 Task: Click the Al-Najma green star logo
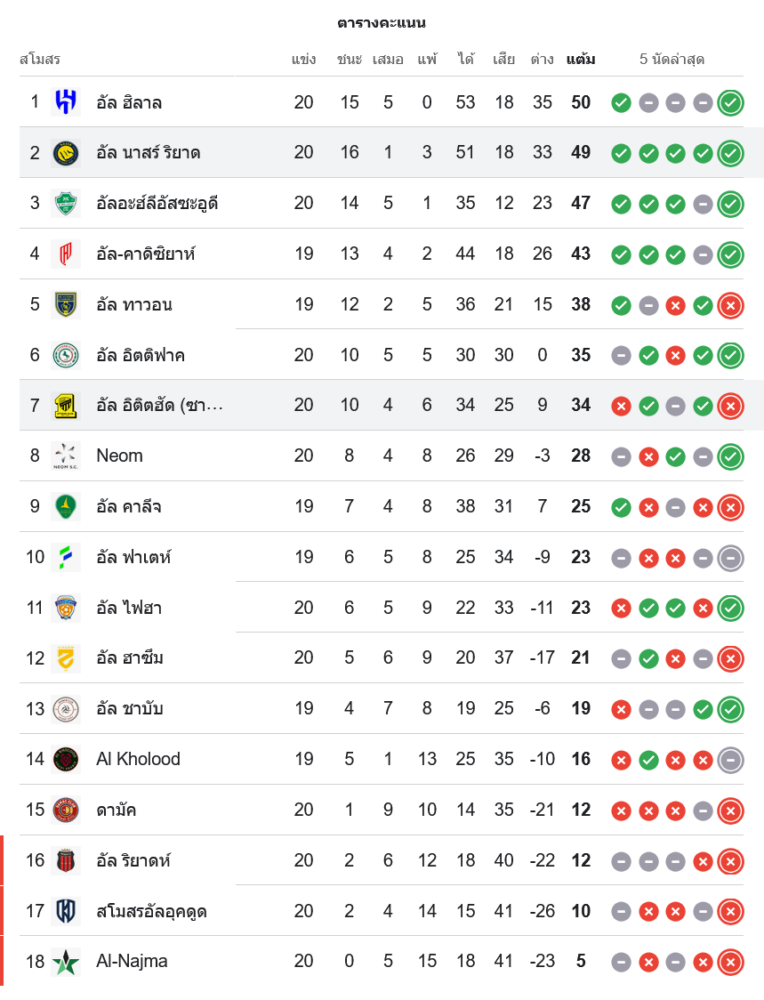66,962
